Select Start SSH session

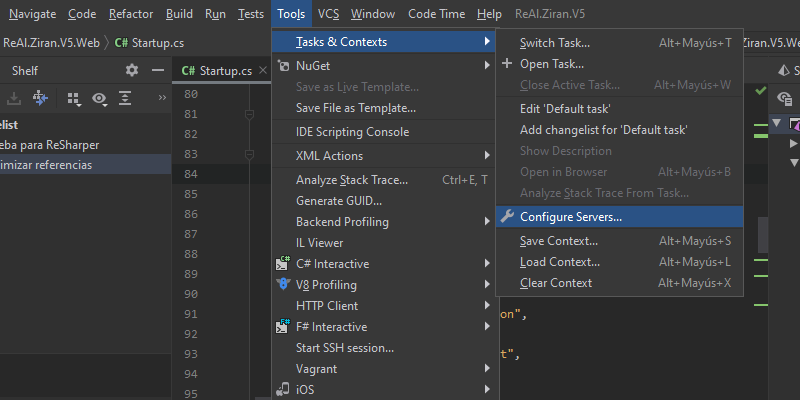[x=383, y=347]
